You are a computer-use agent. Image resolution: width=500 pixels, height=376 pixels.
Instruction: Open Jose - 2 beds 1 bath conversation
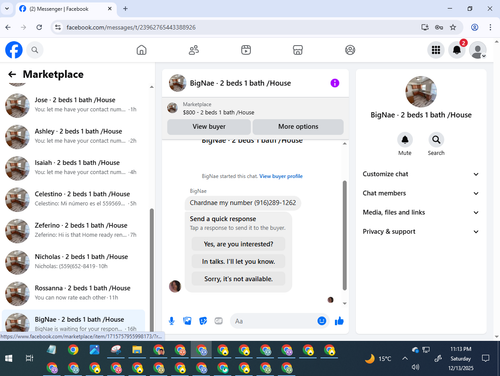[73, 105]
